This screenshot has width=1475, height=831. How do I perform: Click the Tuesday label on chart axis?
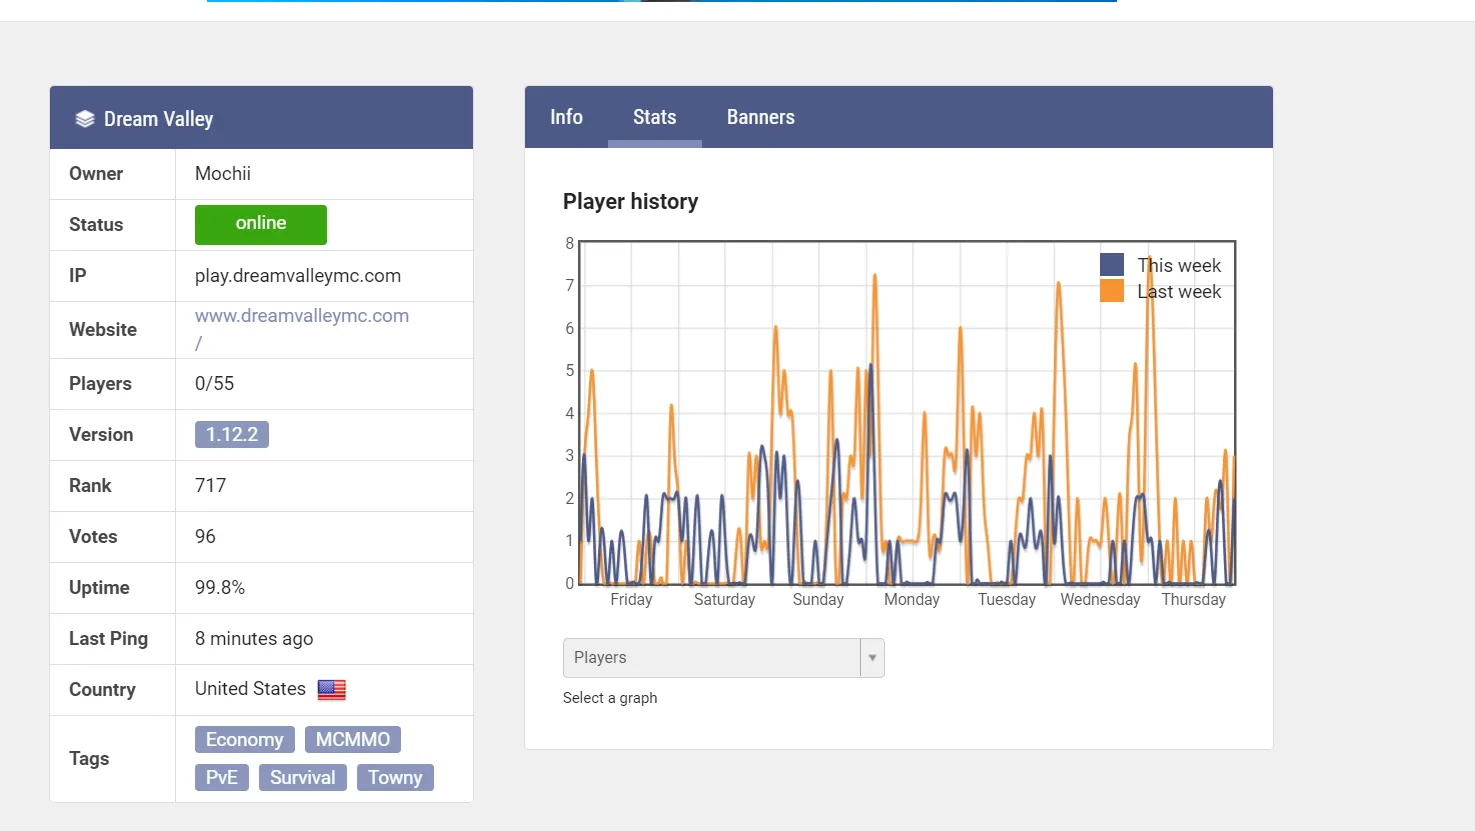(x=1007, y=600)
